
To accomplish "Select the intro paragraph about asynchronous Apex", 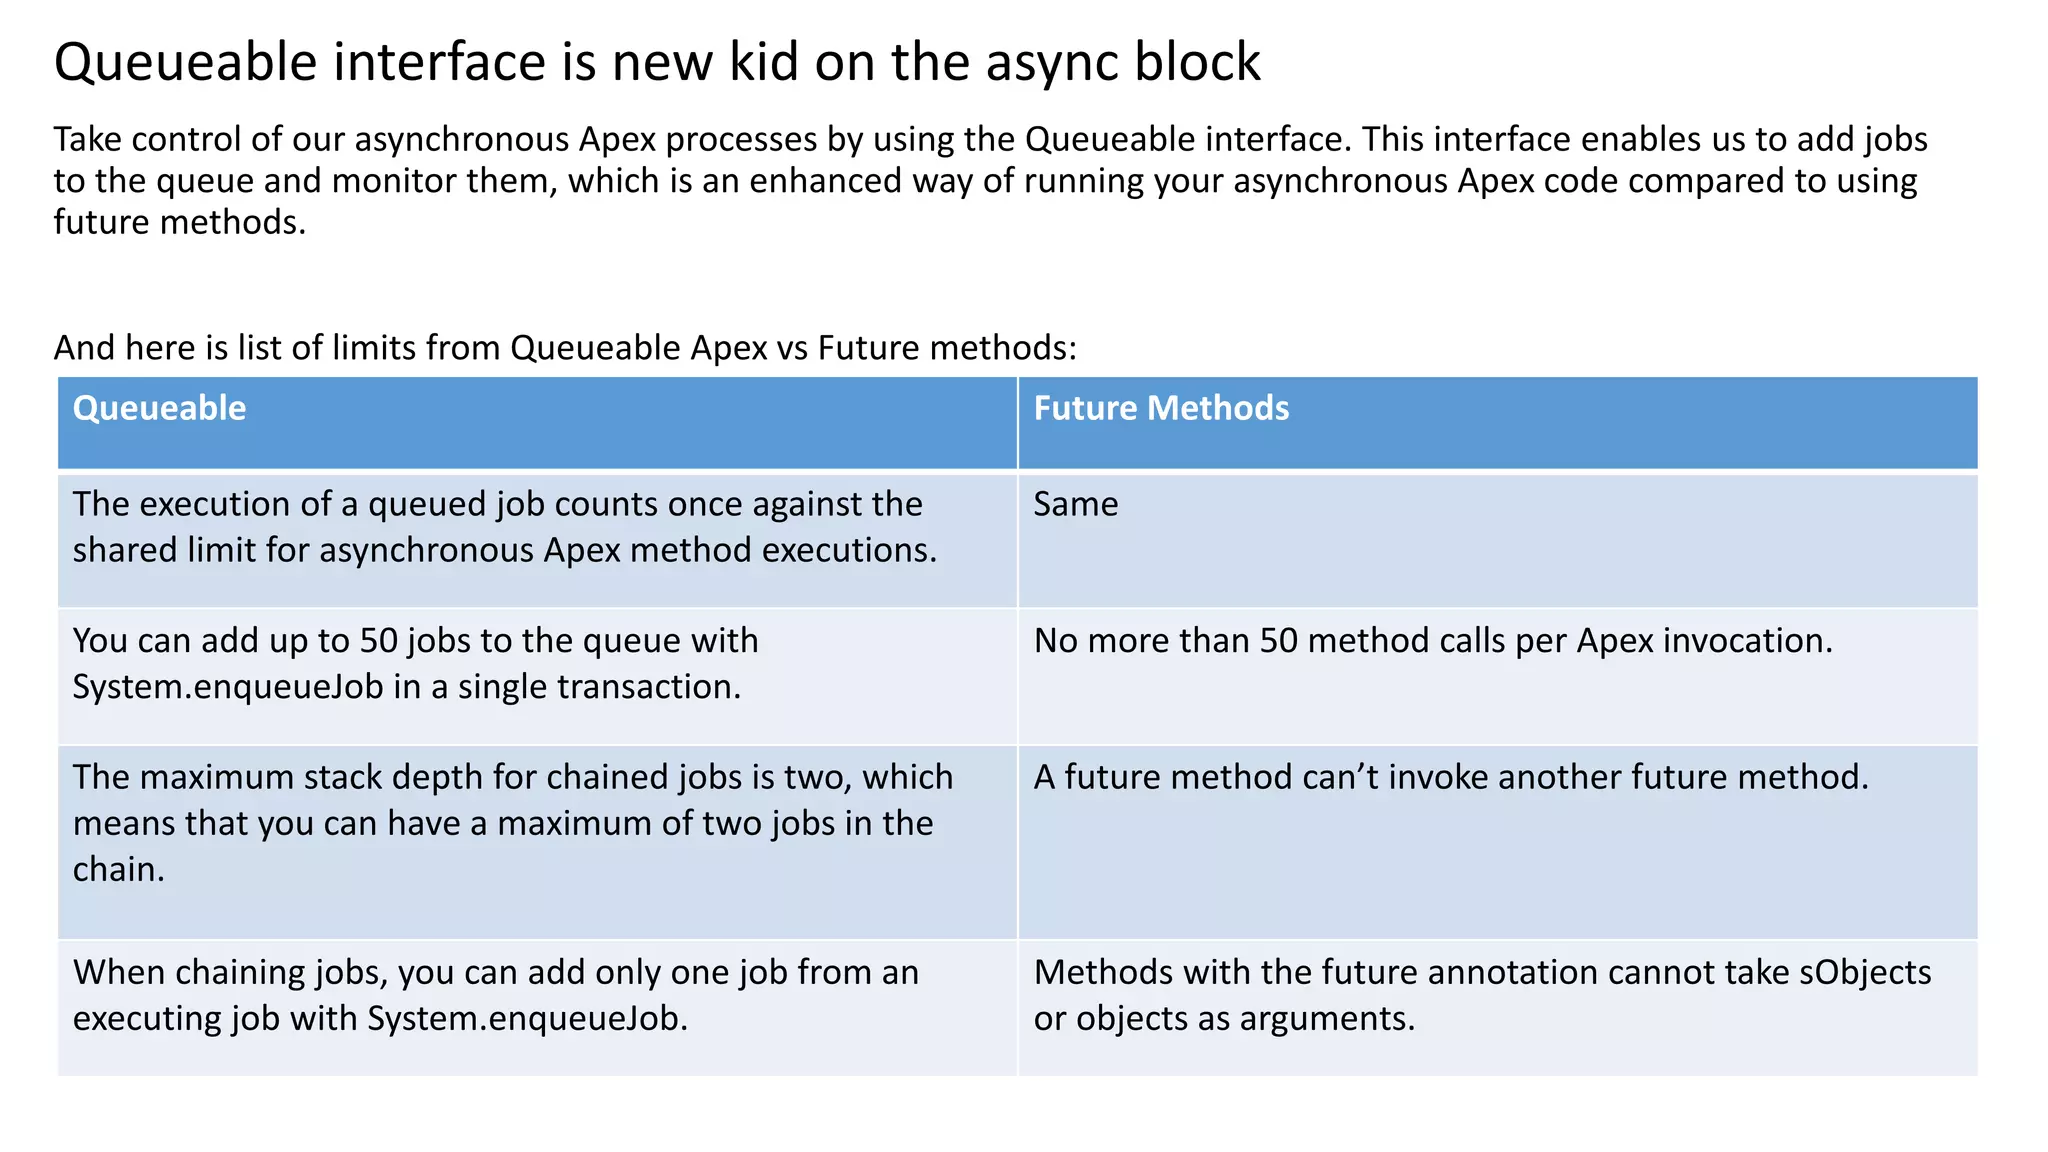I will coord(990,180).
